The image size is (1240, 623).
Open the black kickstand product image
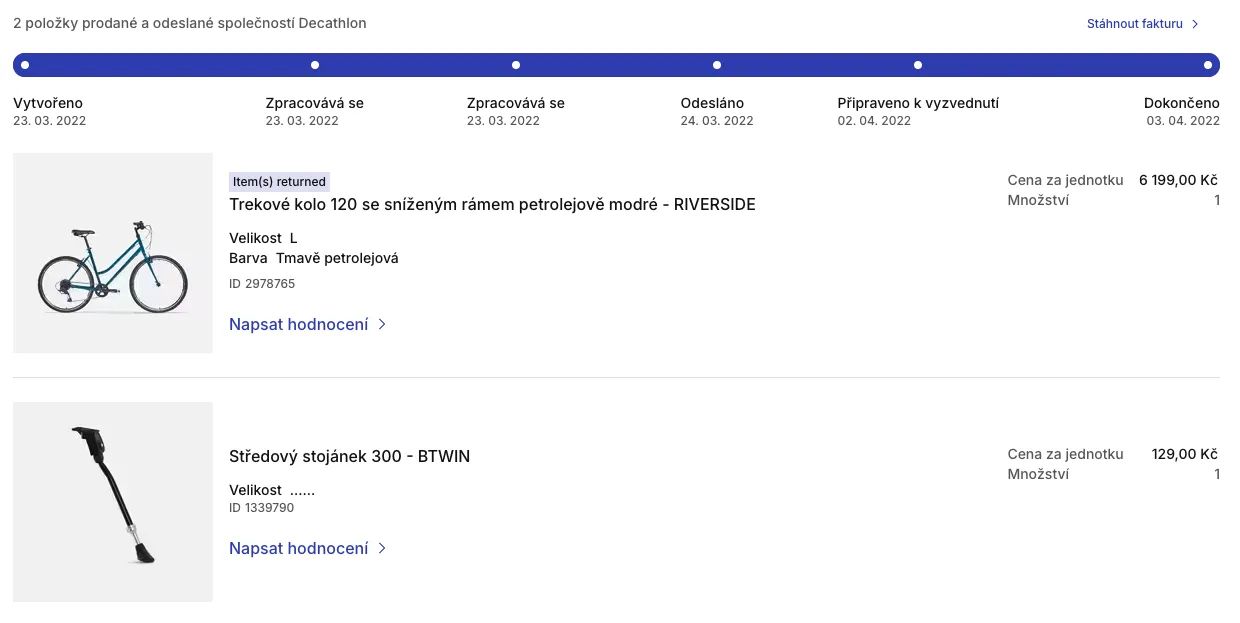coord(113,502)
